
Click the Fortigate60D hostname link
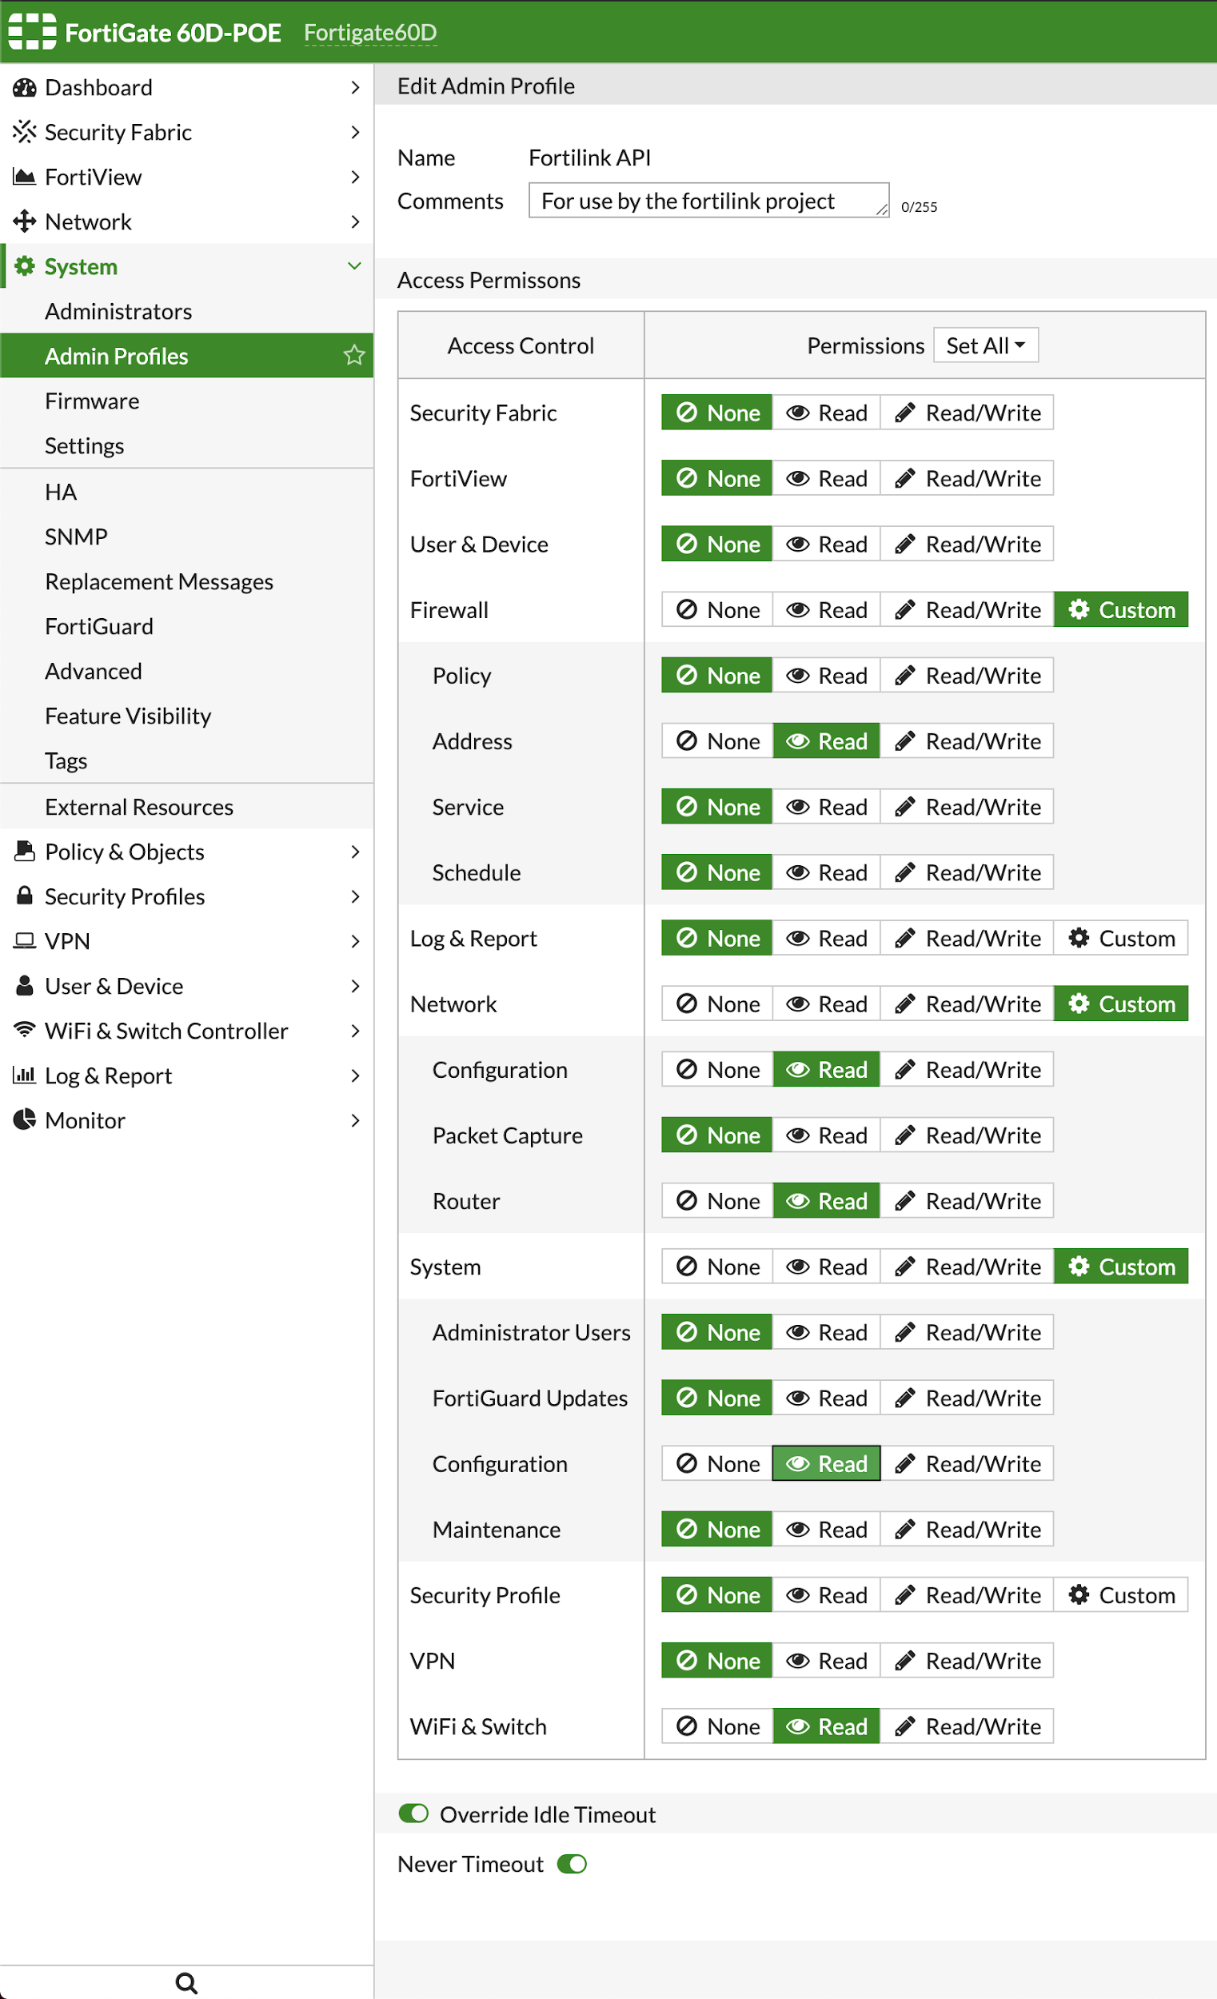click(x=370, y=32)
